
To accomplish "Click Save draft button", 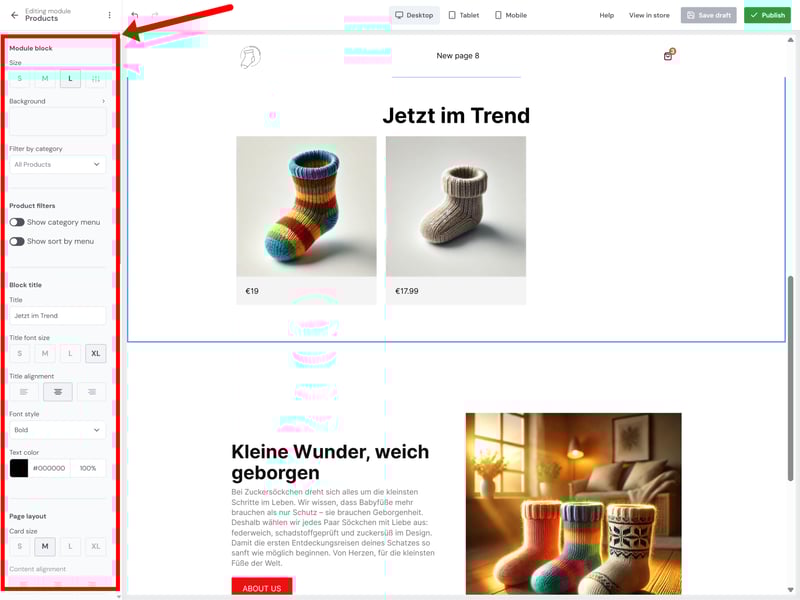I will (708, 15).
